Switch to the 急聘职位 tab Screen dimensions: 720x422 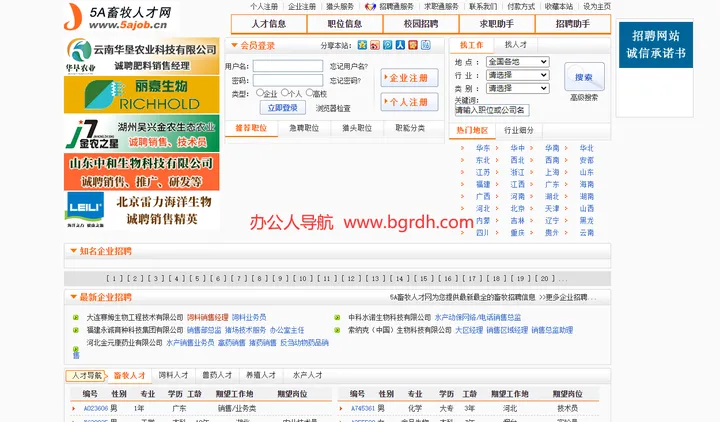(304, 128)
